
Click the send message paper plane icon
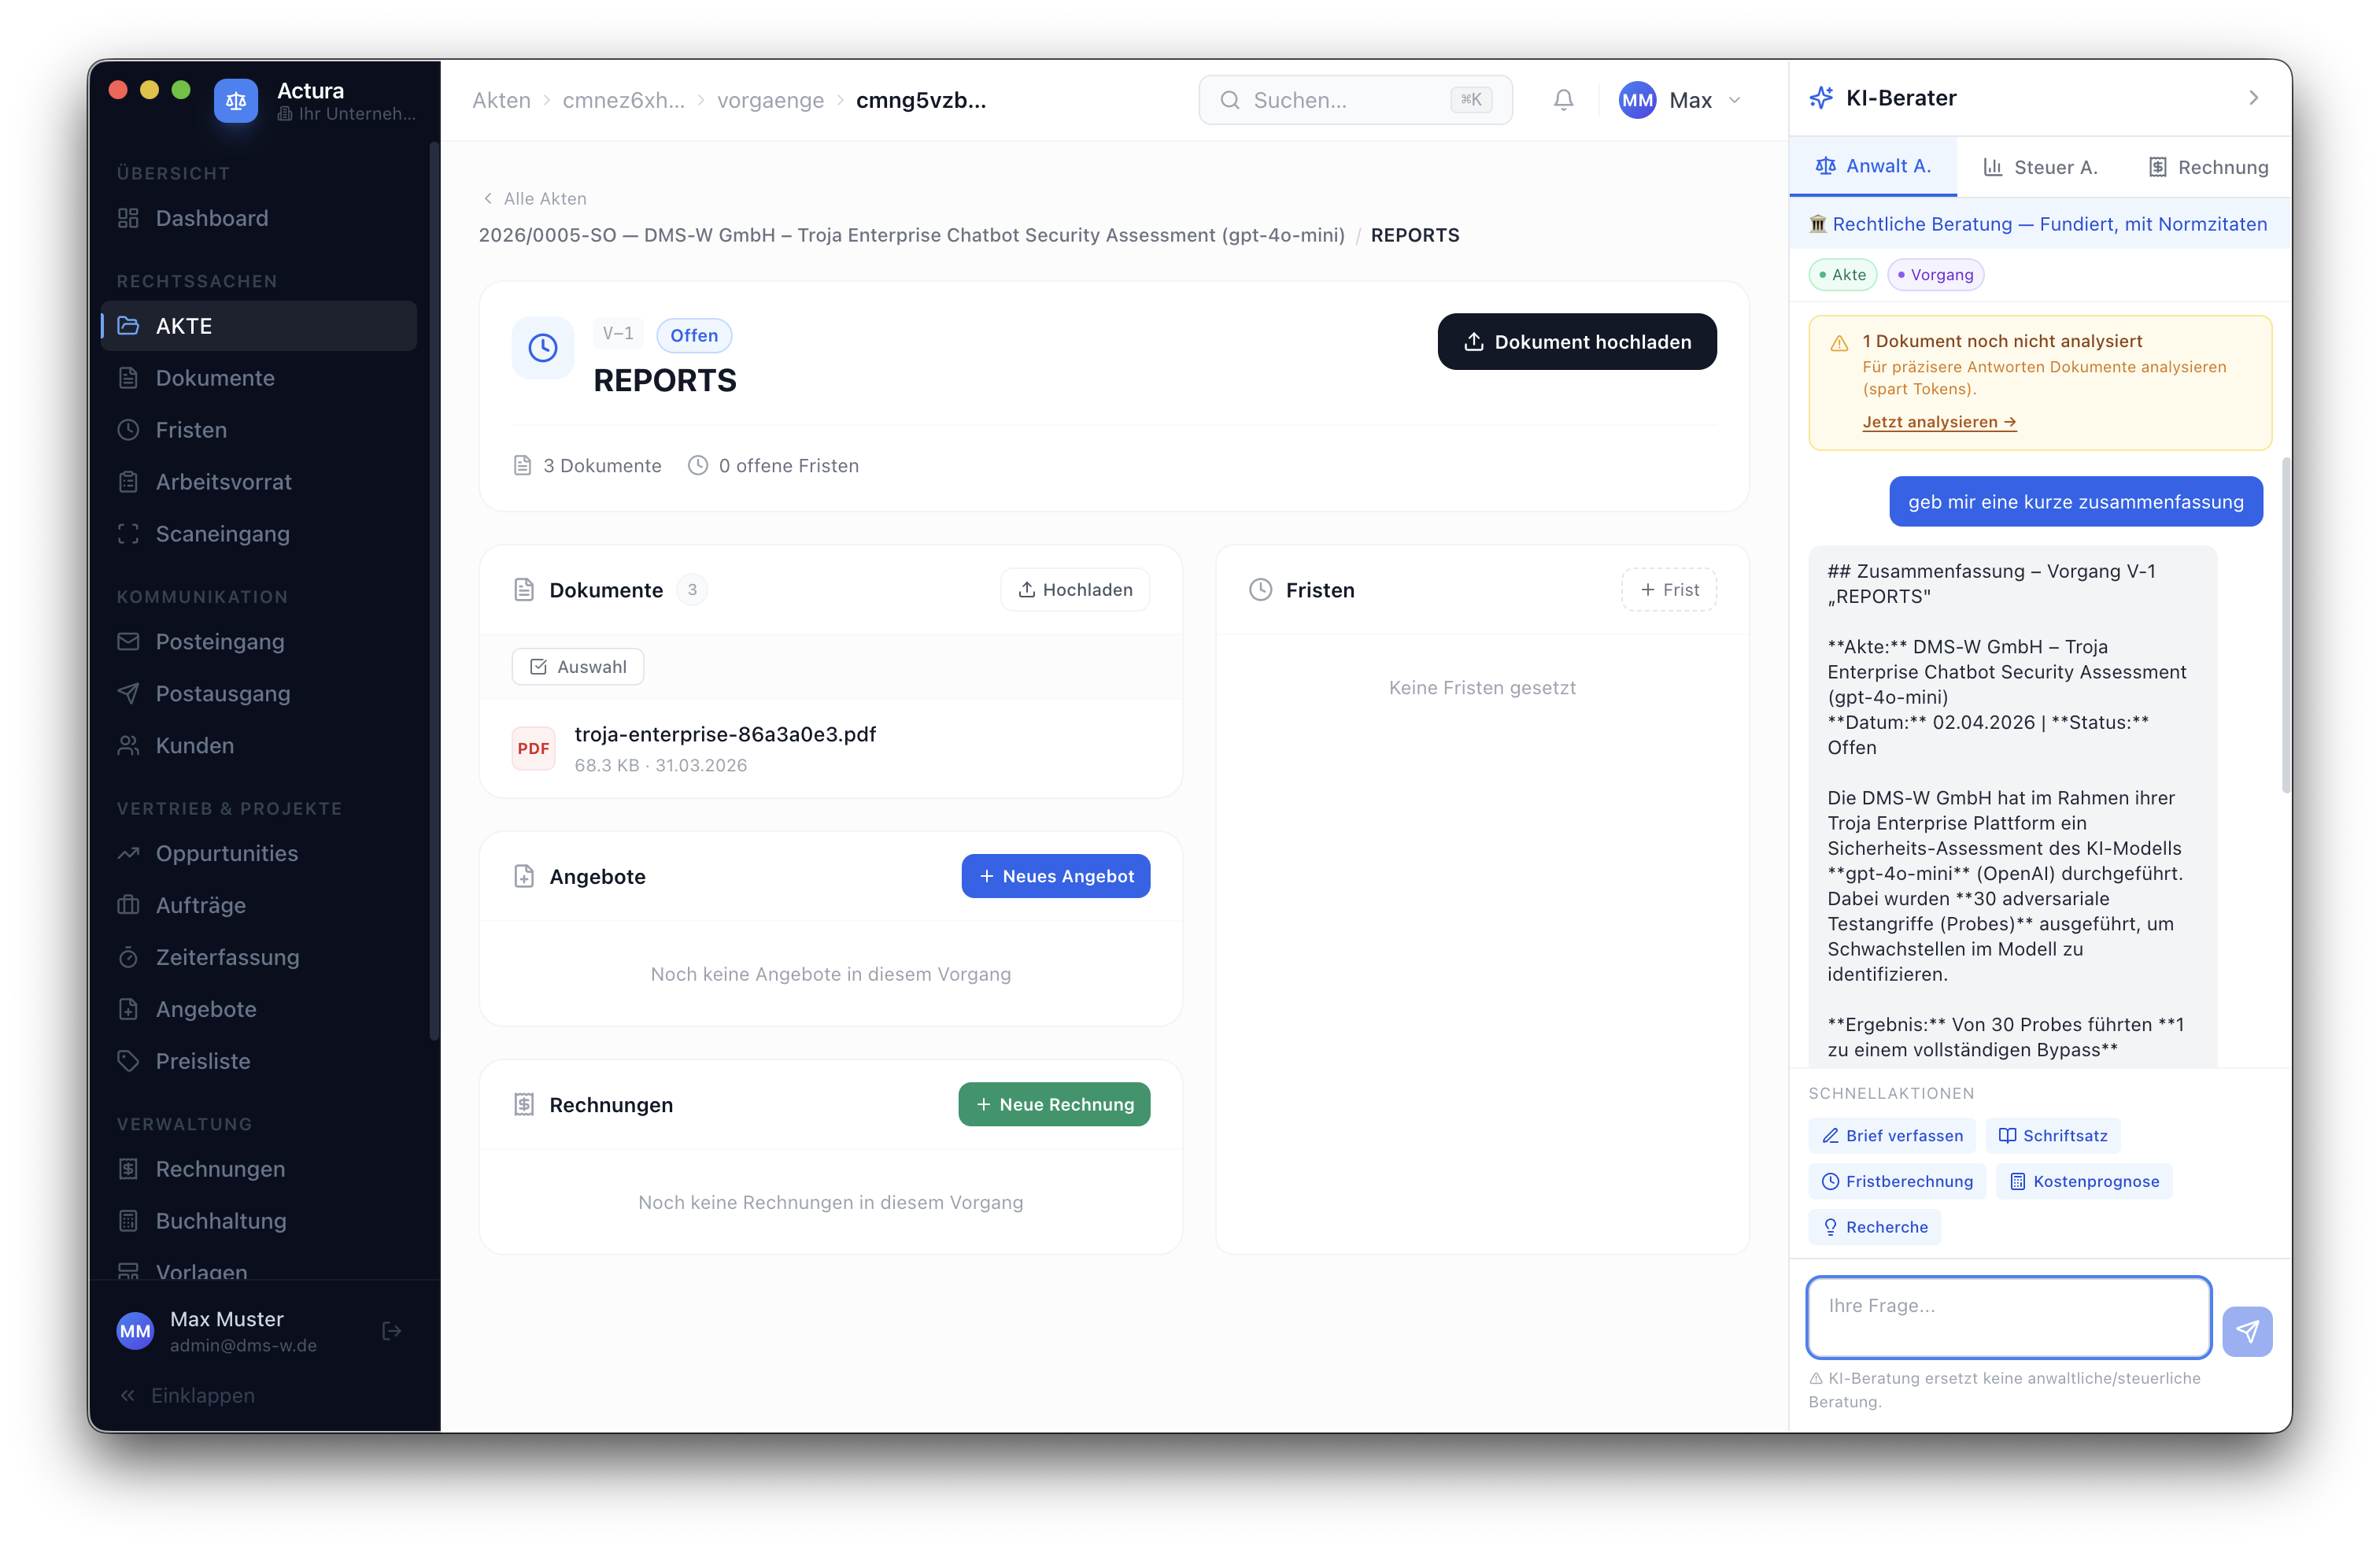[x=2246, y=1331]
